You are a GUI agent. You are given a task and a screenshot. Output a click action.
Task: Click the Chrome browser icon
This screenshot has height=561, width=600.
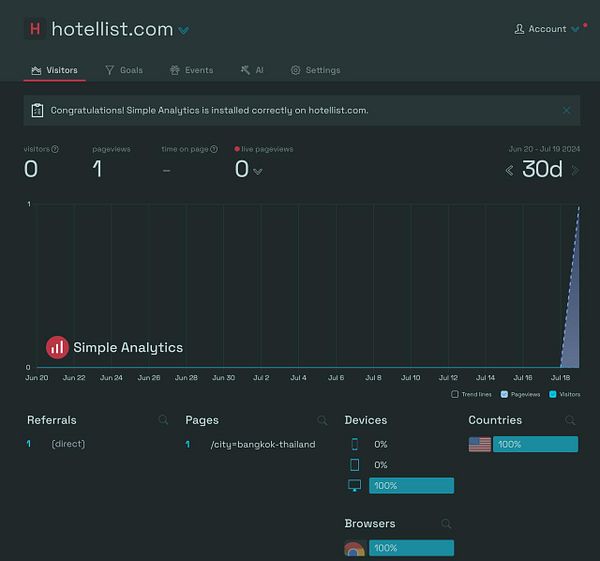(354, 548)
